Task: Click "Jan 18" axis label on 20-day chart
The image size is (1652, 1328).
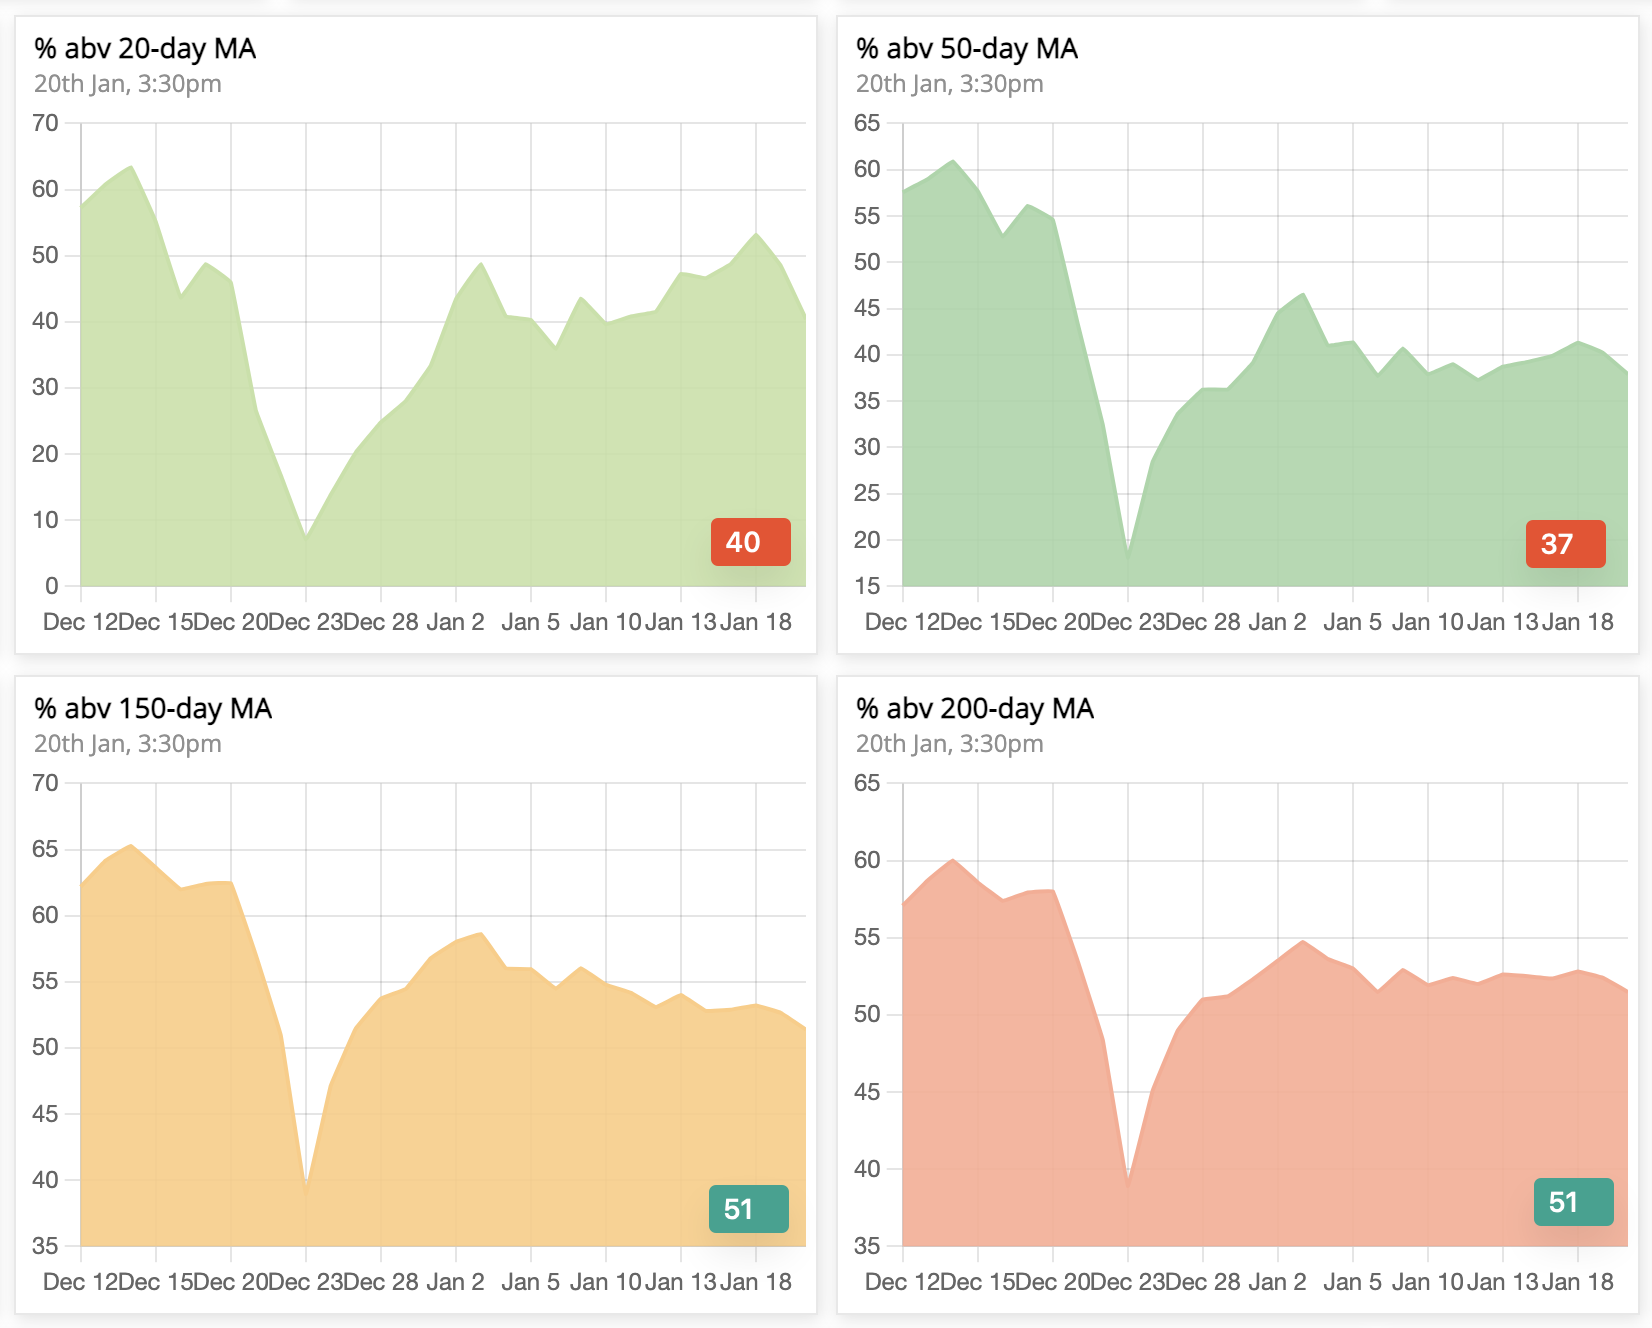Action: point(756,622)
